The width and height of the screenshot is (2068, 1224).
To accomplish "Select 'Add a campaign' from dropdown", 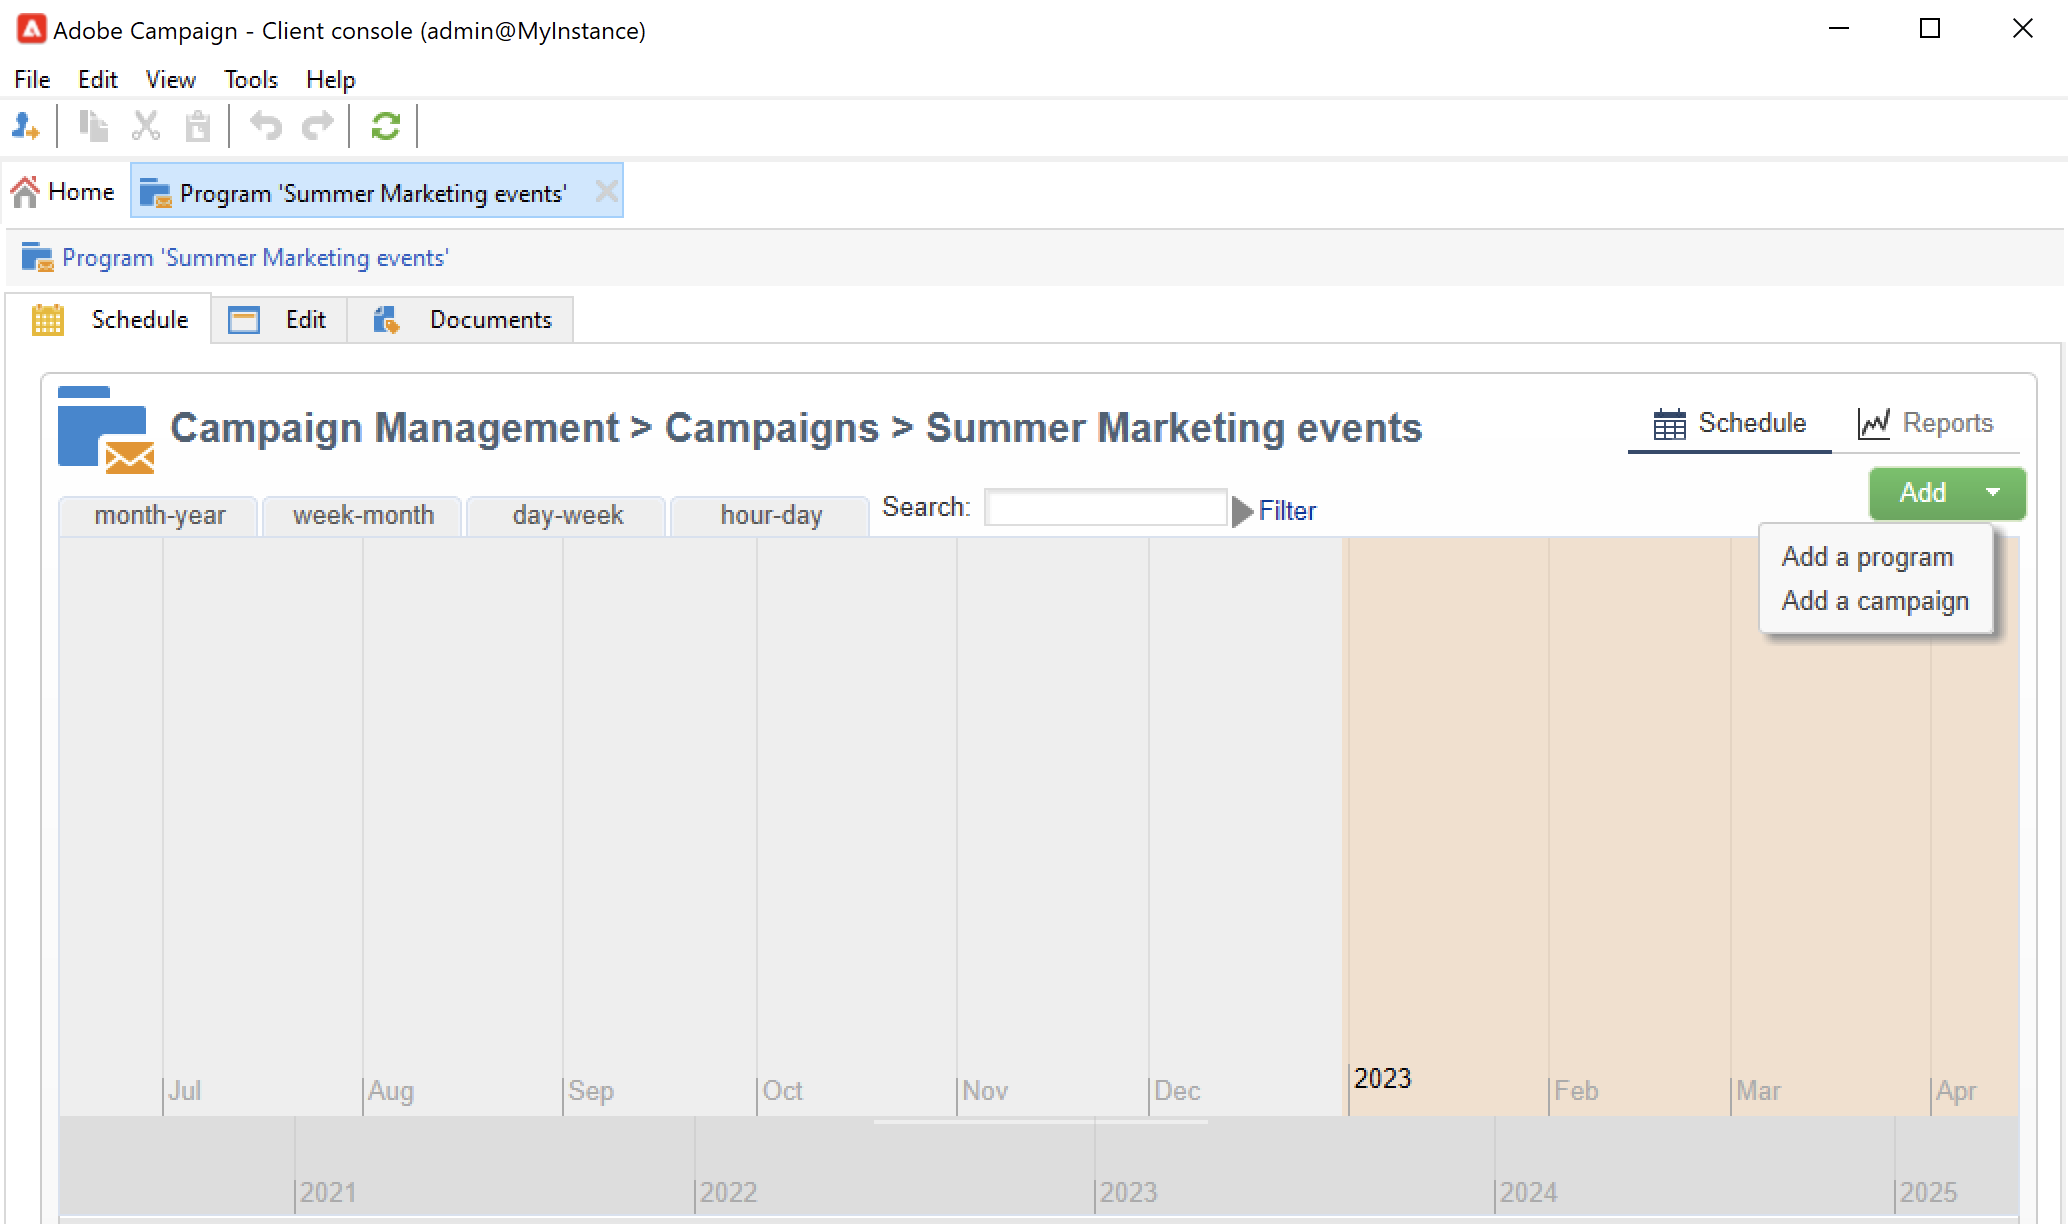I will (x=1874, y=601).
